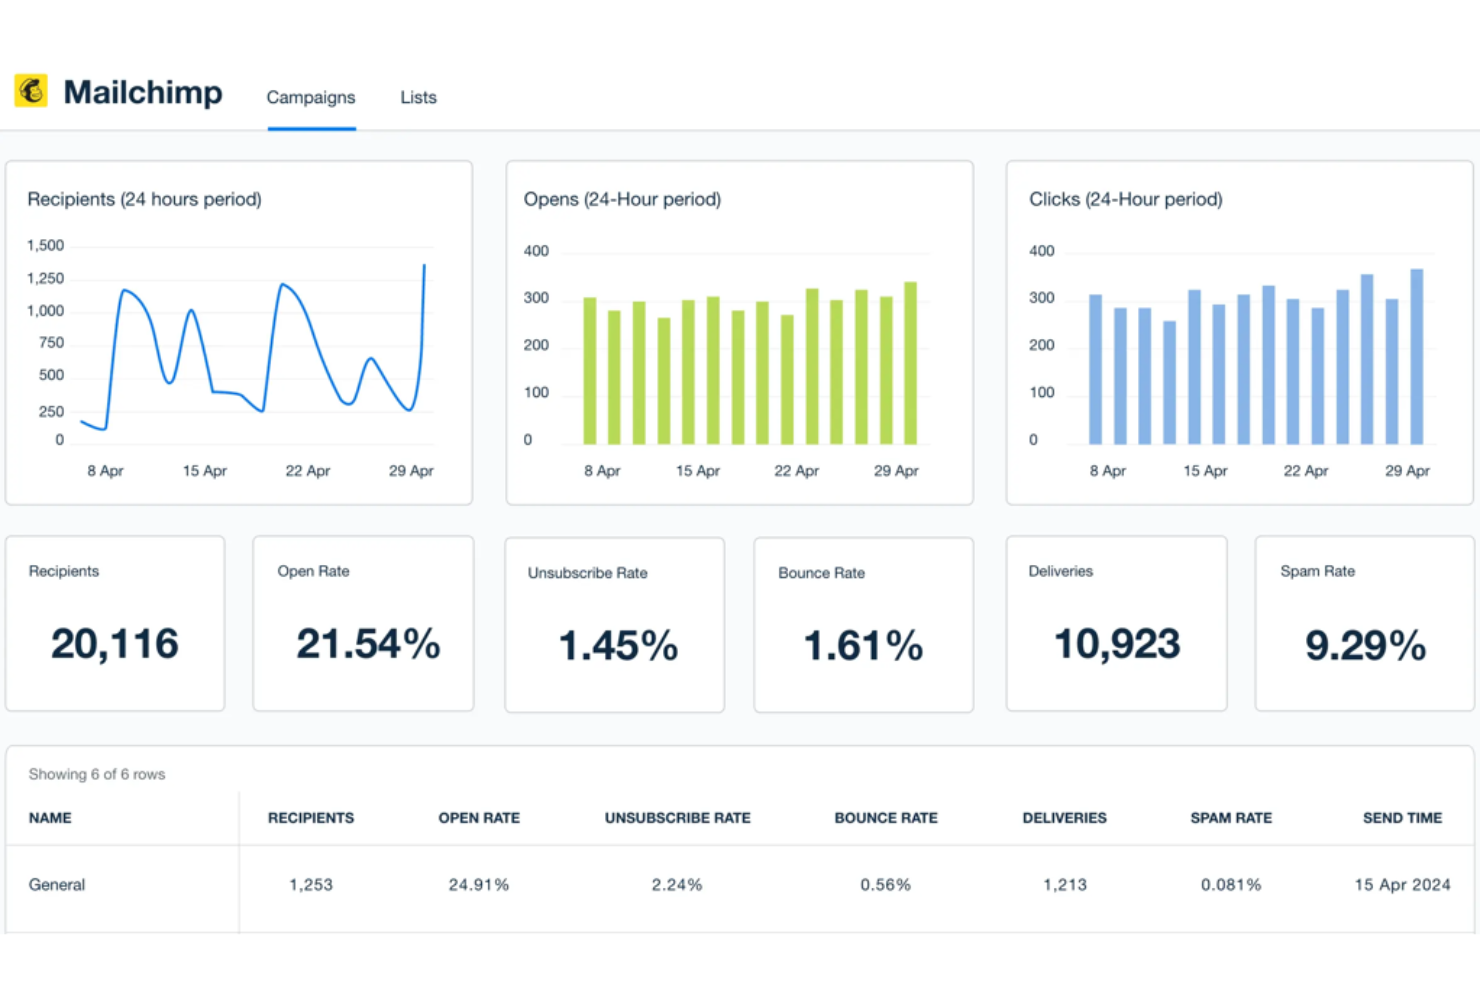
Task: Click the 1,253 recipients cell
Action: pos(311,885)
